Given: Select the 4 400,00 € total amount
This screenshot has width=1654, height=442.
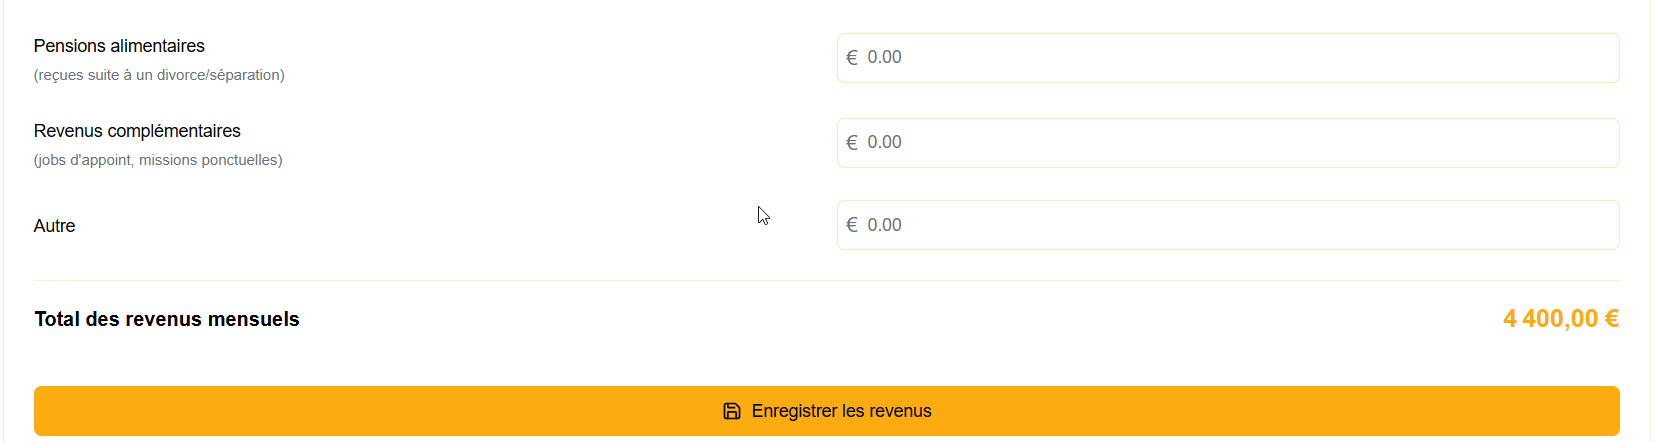Looking at the screenshot, I should click(x=1561, y=319).
